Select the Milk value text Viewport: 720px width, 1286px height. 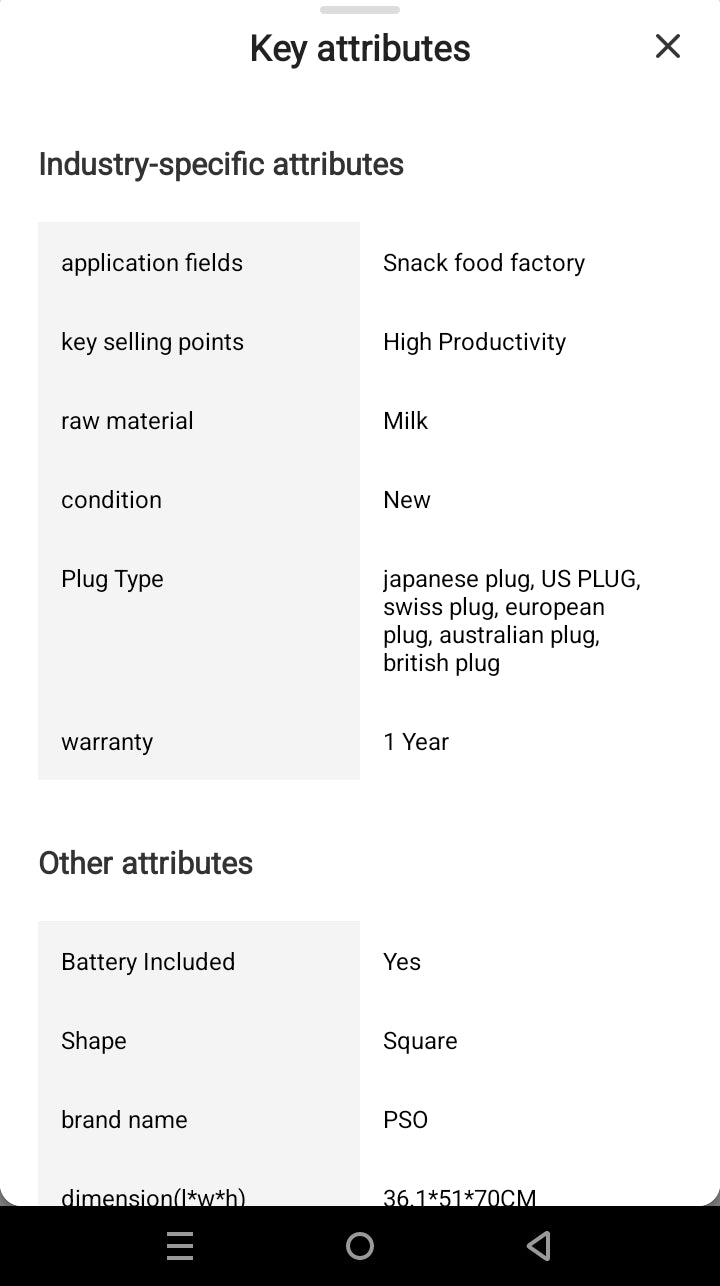point(405,421)
